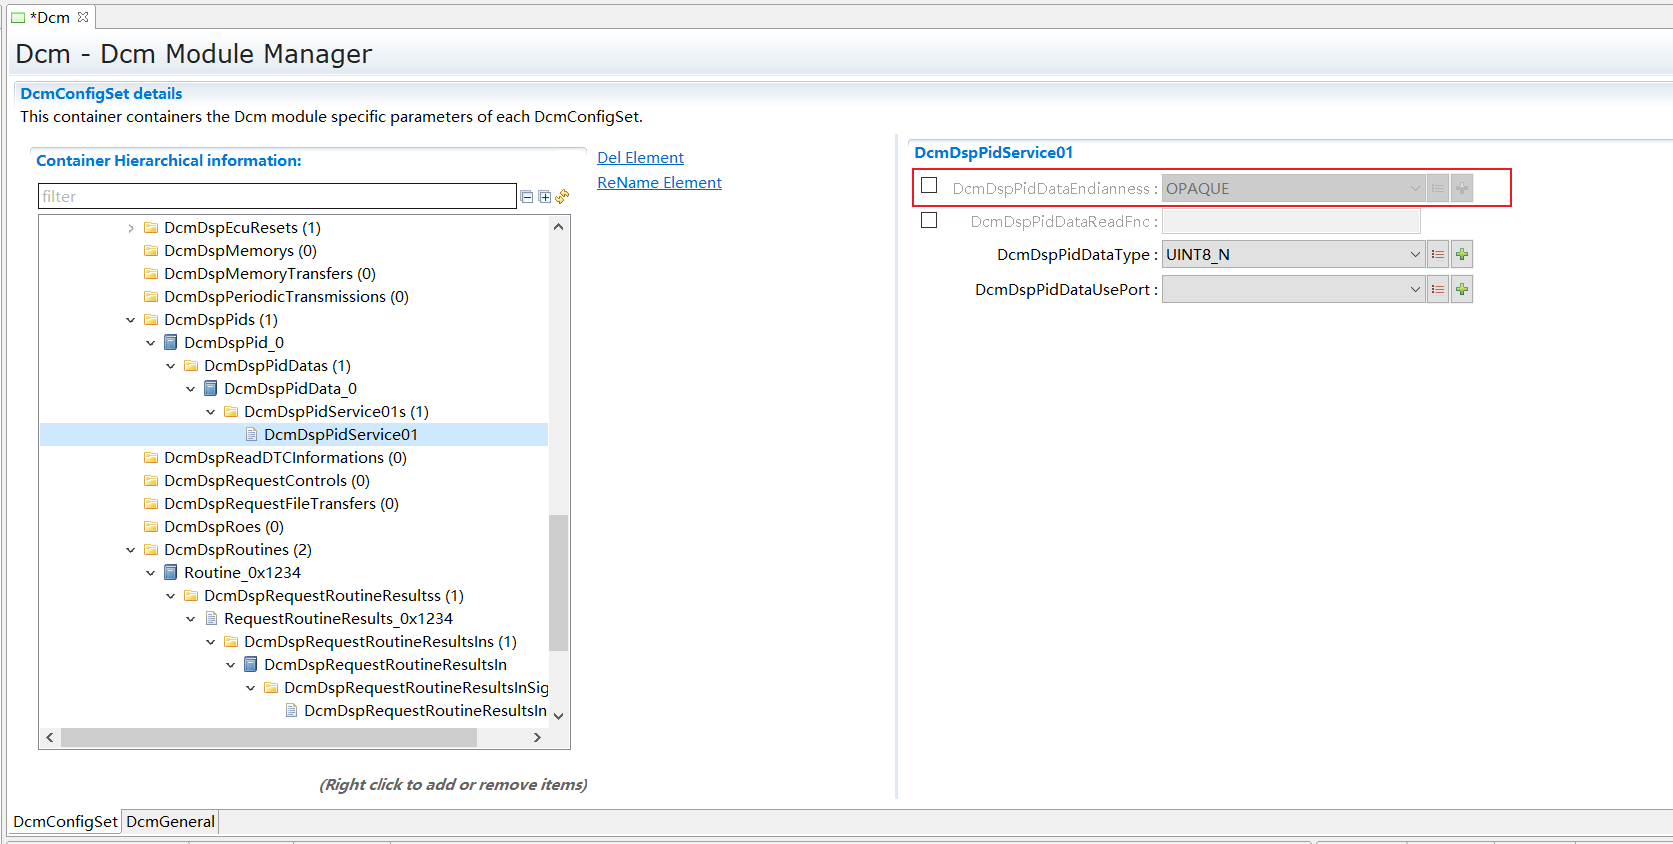
Task: Collapse the DcmDspPids tree node
Action: 131,320
